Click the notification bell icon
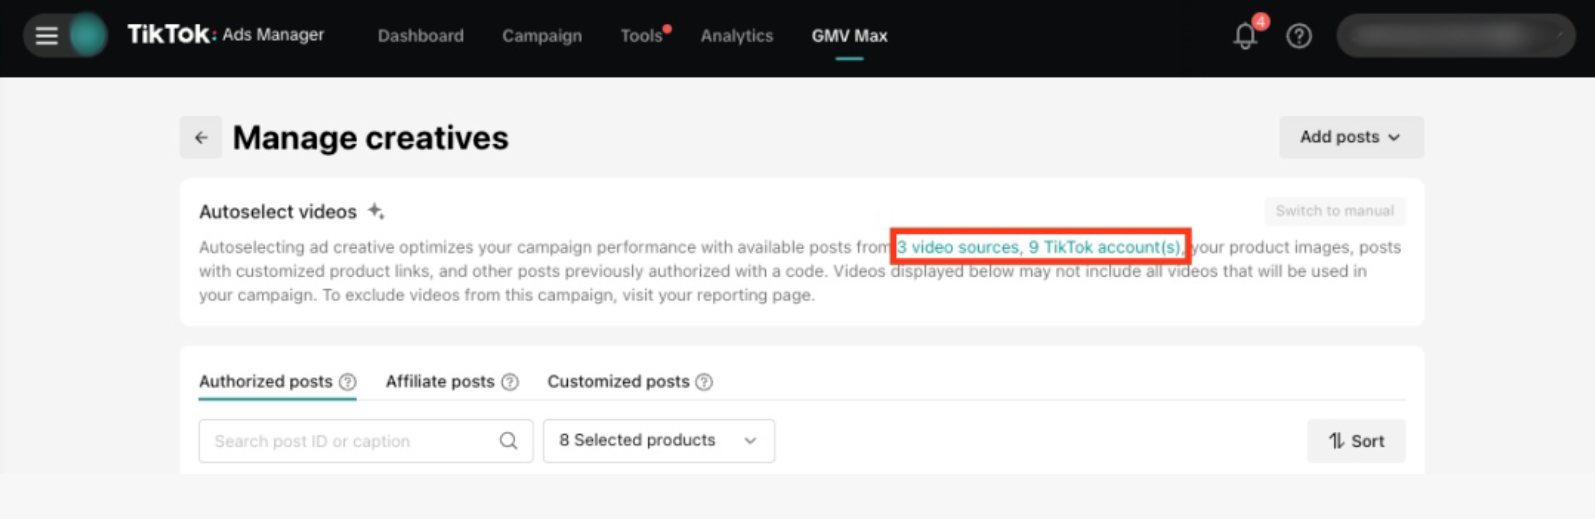The height and width of the screenshot is (519, 1595). (x=1245, y=36)
